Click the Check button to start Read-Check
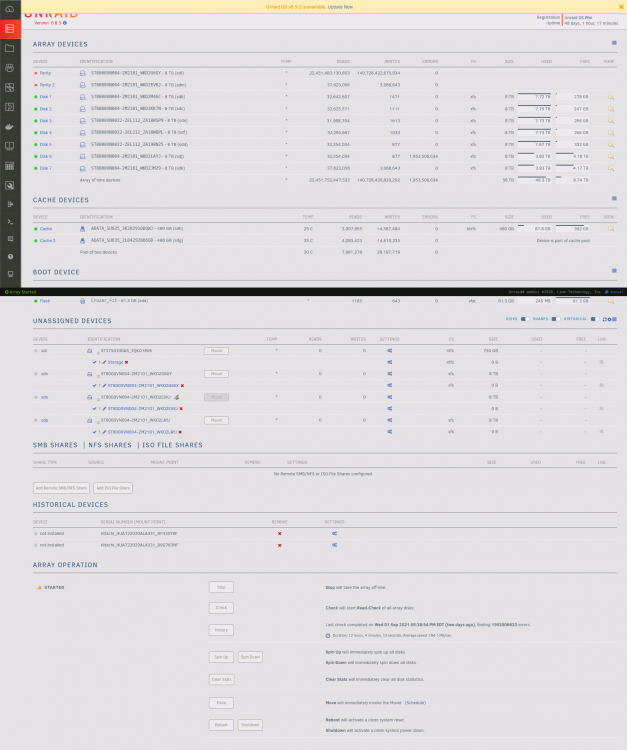 point(221,608)
